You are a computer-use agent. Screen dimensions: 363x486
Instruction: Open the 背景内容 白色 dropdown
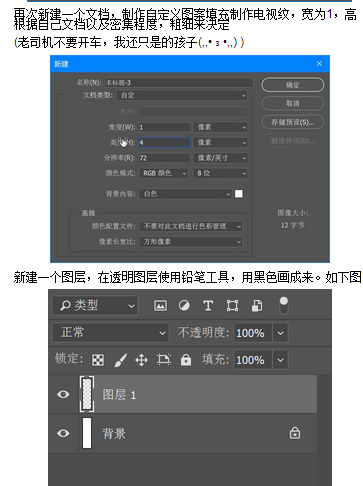(x=186, y=194)
